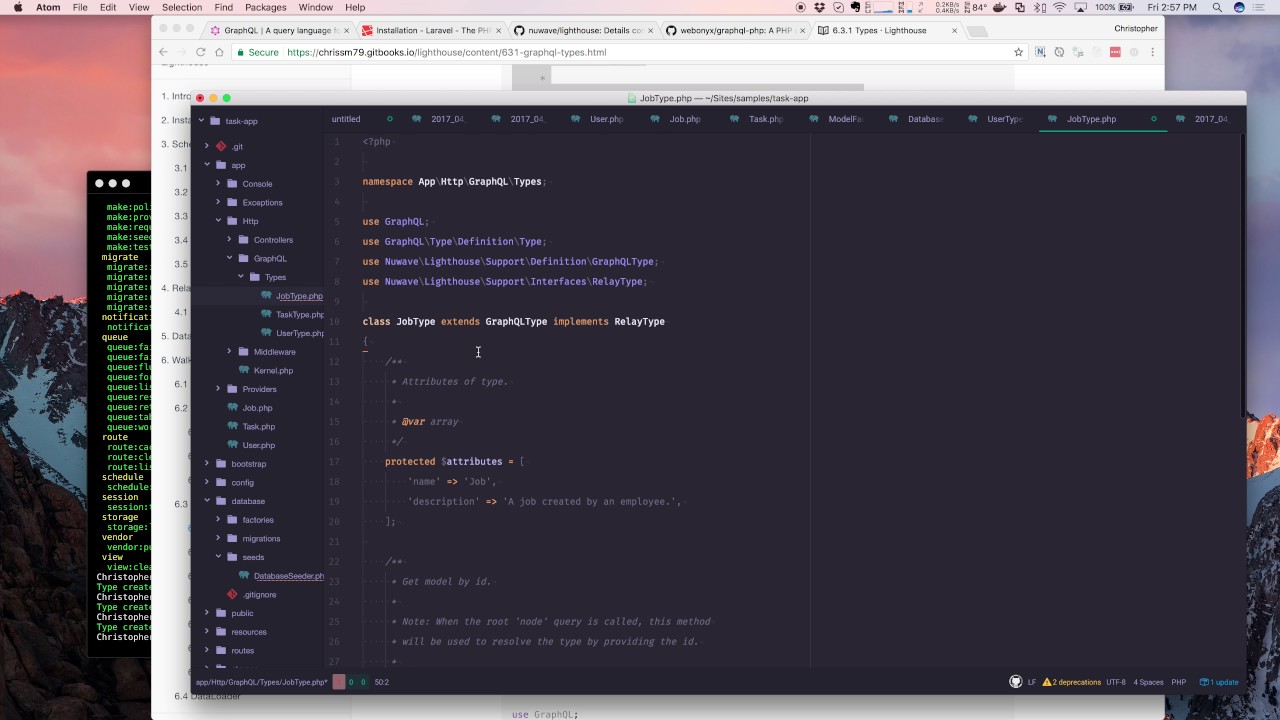The height and width of the screenshot is (720, 1280).
Task: Click the GitHub icon in Atom status bar
Action: tap(1016, 682)
